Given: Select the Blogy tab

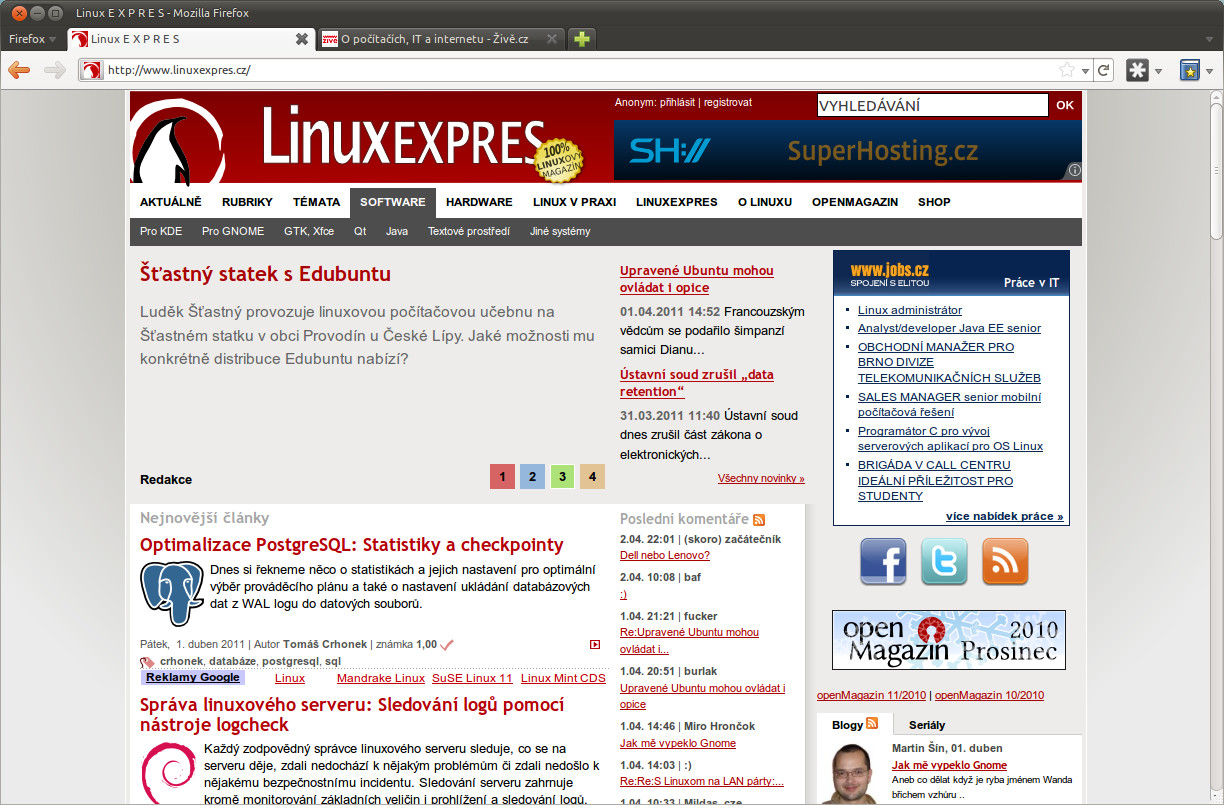Looking at the screenshot, I should pos(854,725).
